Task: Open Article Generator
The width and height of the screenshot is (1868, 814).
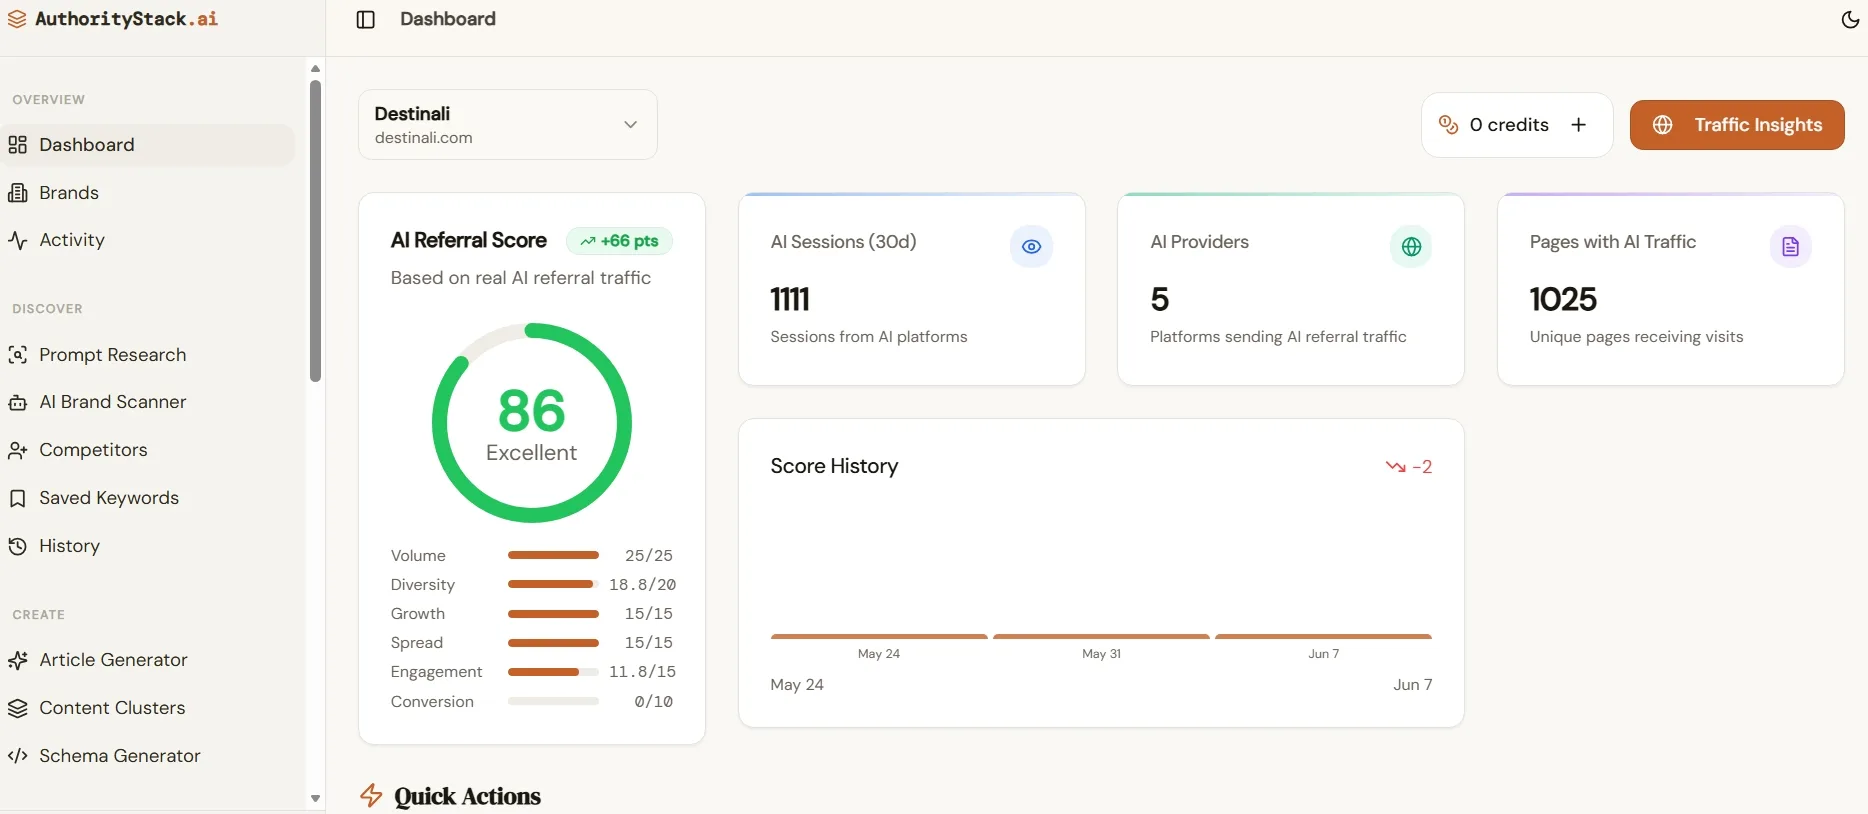Action: pyautogui.click(x=148, y=660)
